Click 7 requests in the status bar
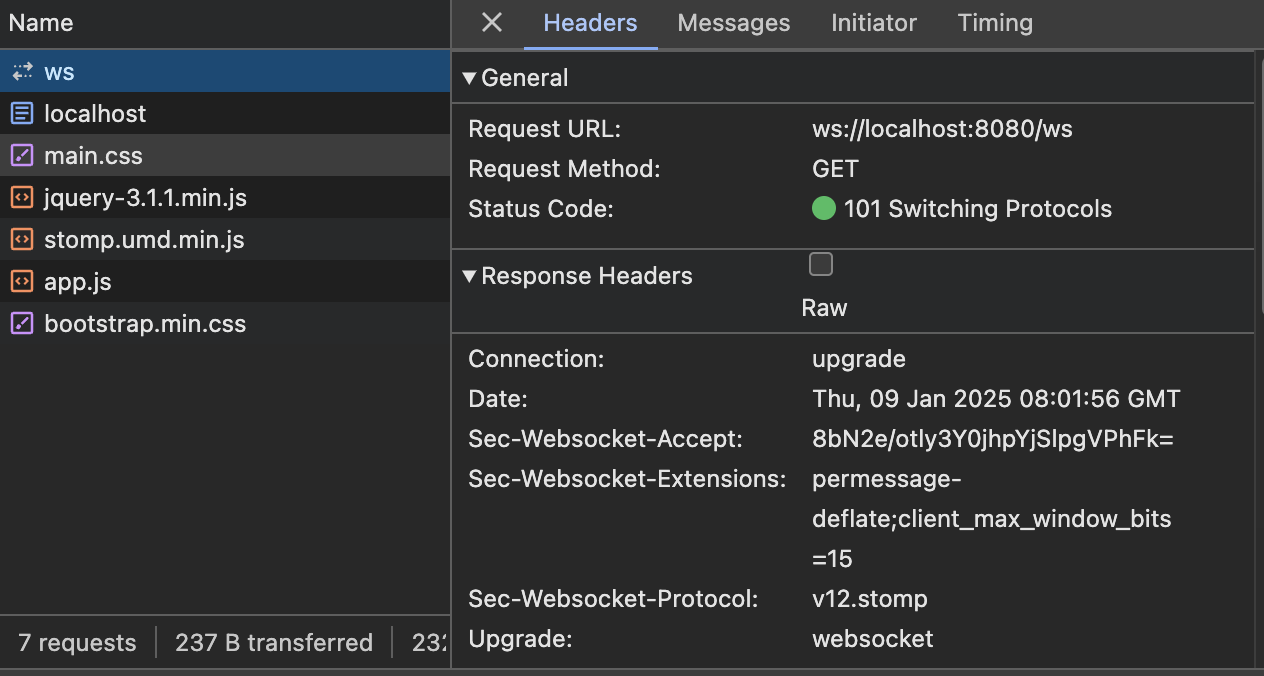 (76, 642)
